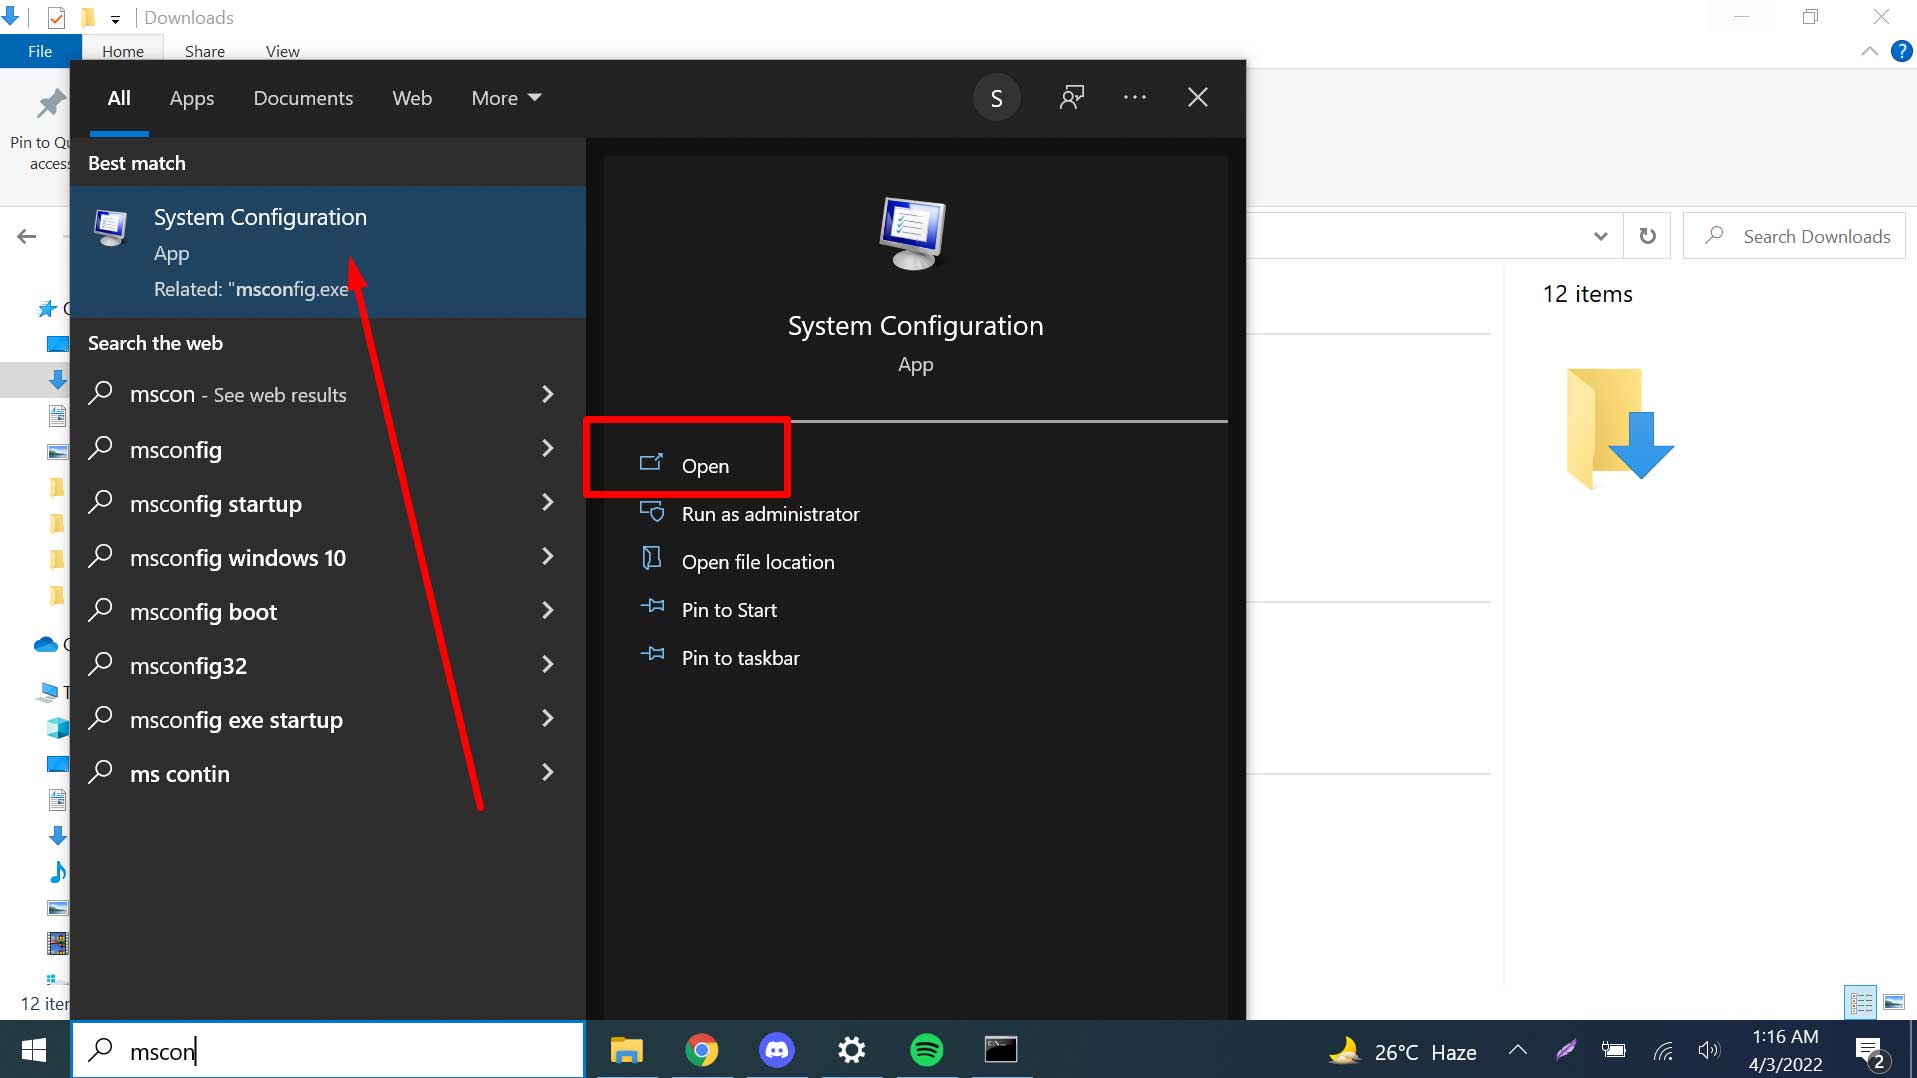The image size is (1917, 1078).
Task: Show hidden icons in the system tray
Action: click(x=1516, y=1049)
